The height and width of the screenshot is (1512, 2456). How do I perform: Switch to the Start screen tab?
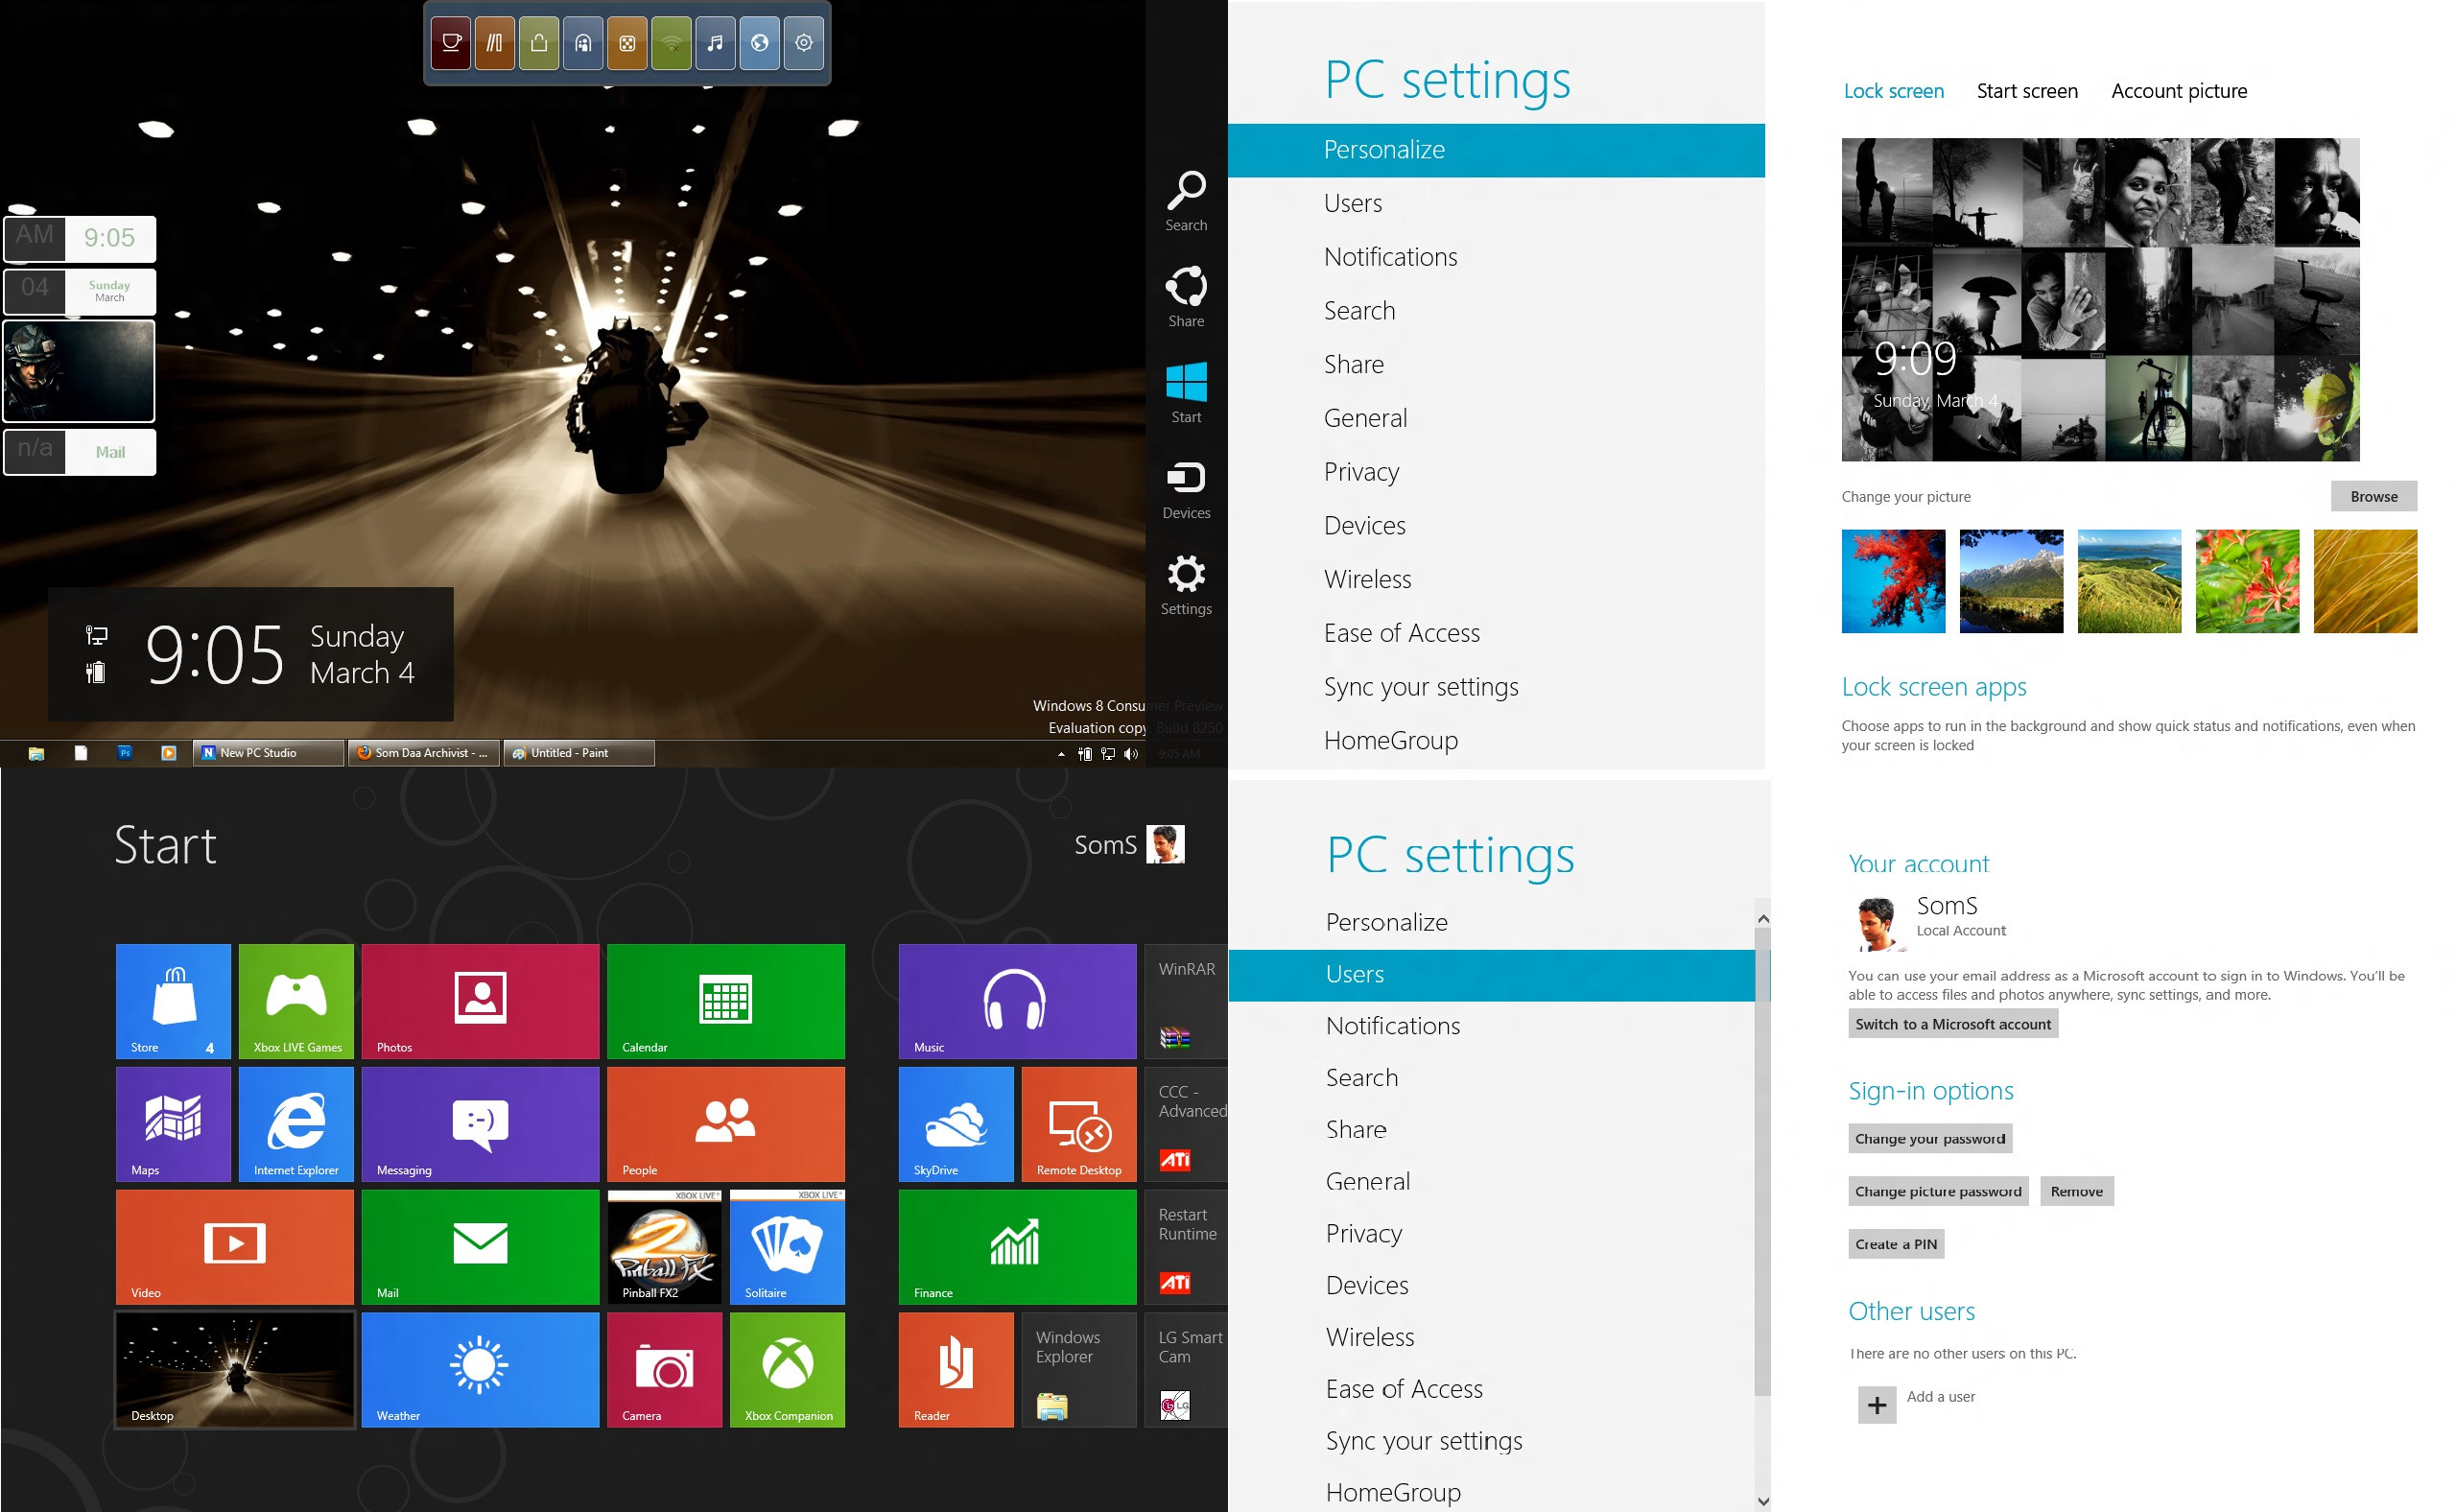(2027, 91)
